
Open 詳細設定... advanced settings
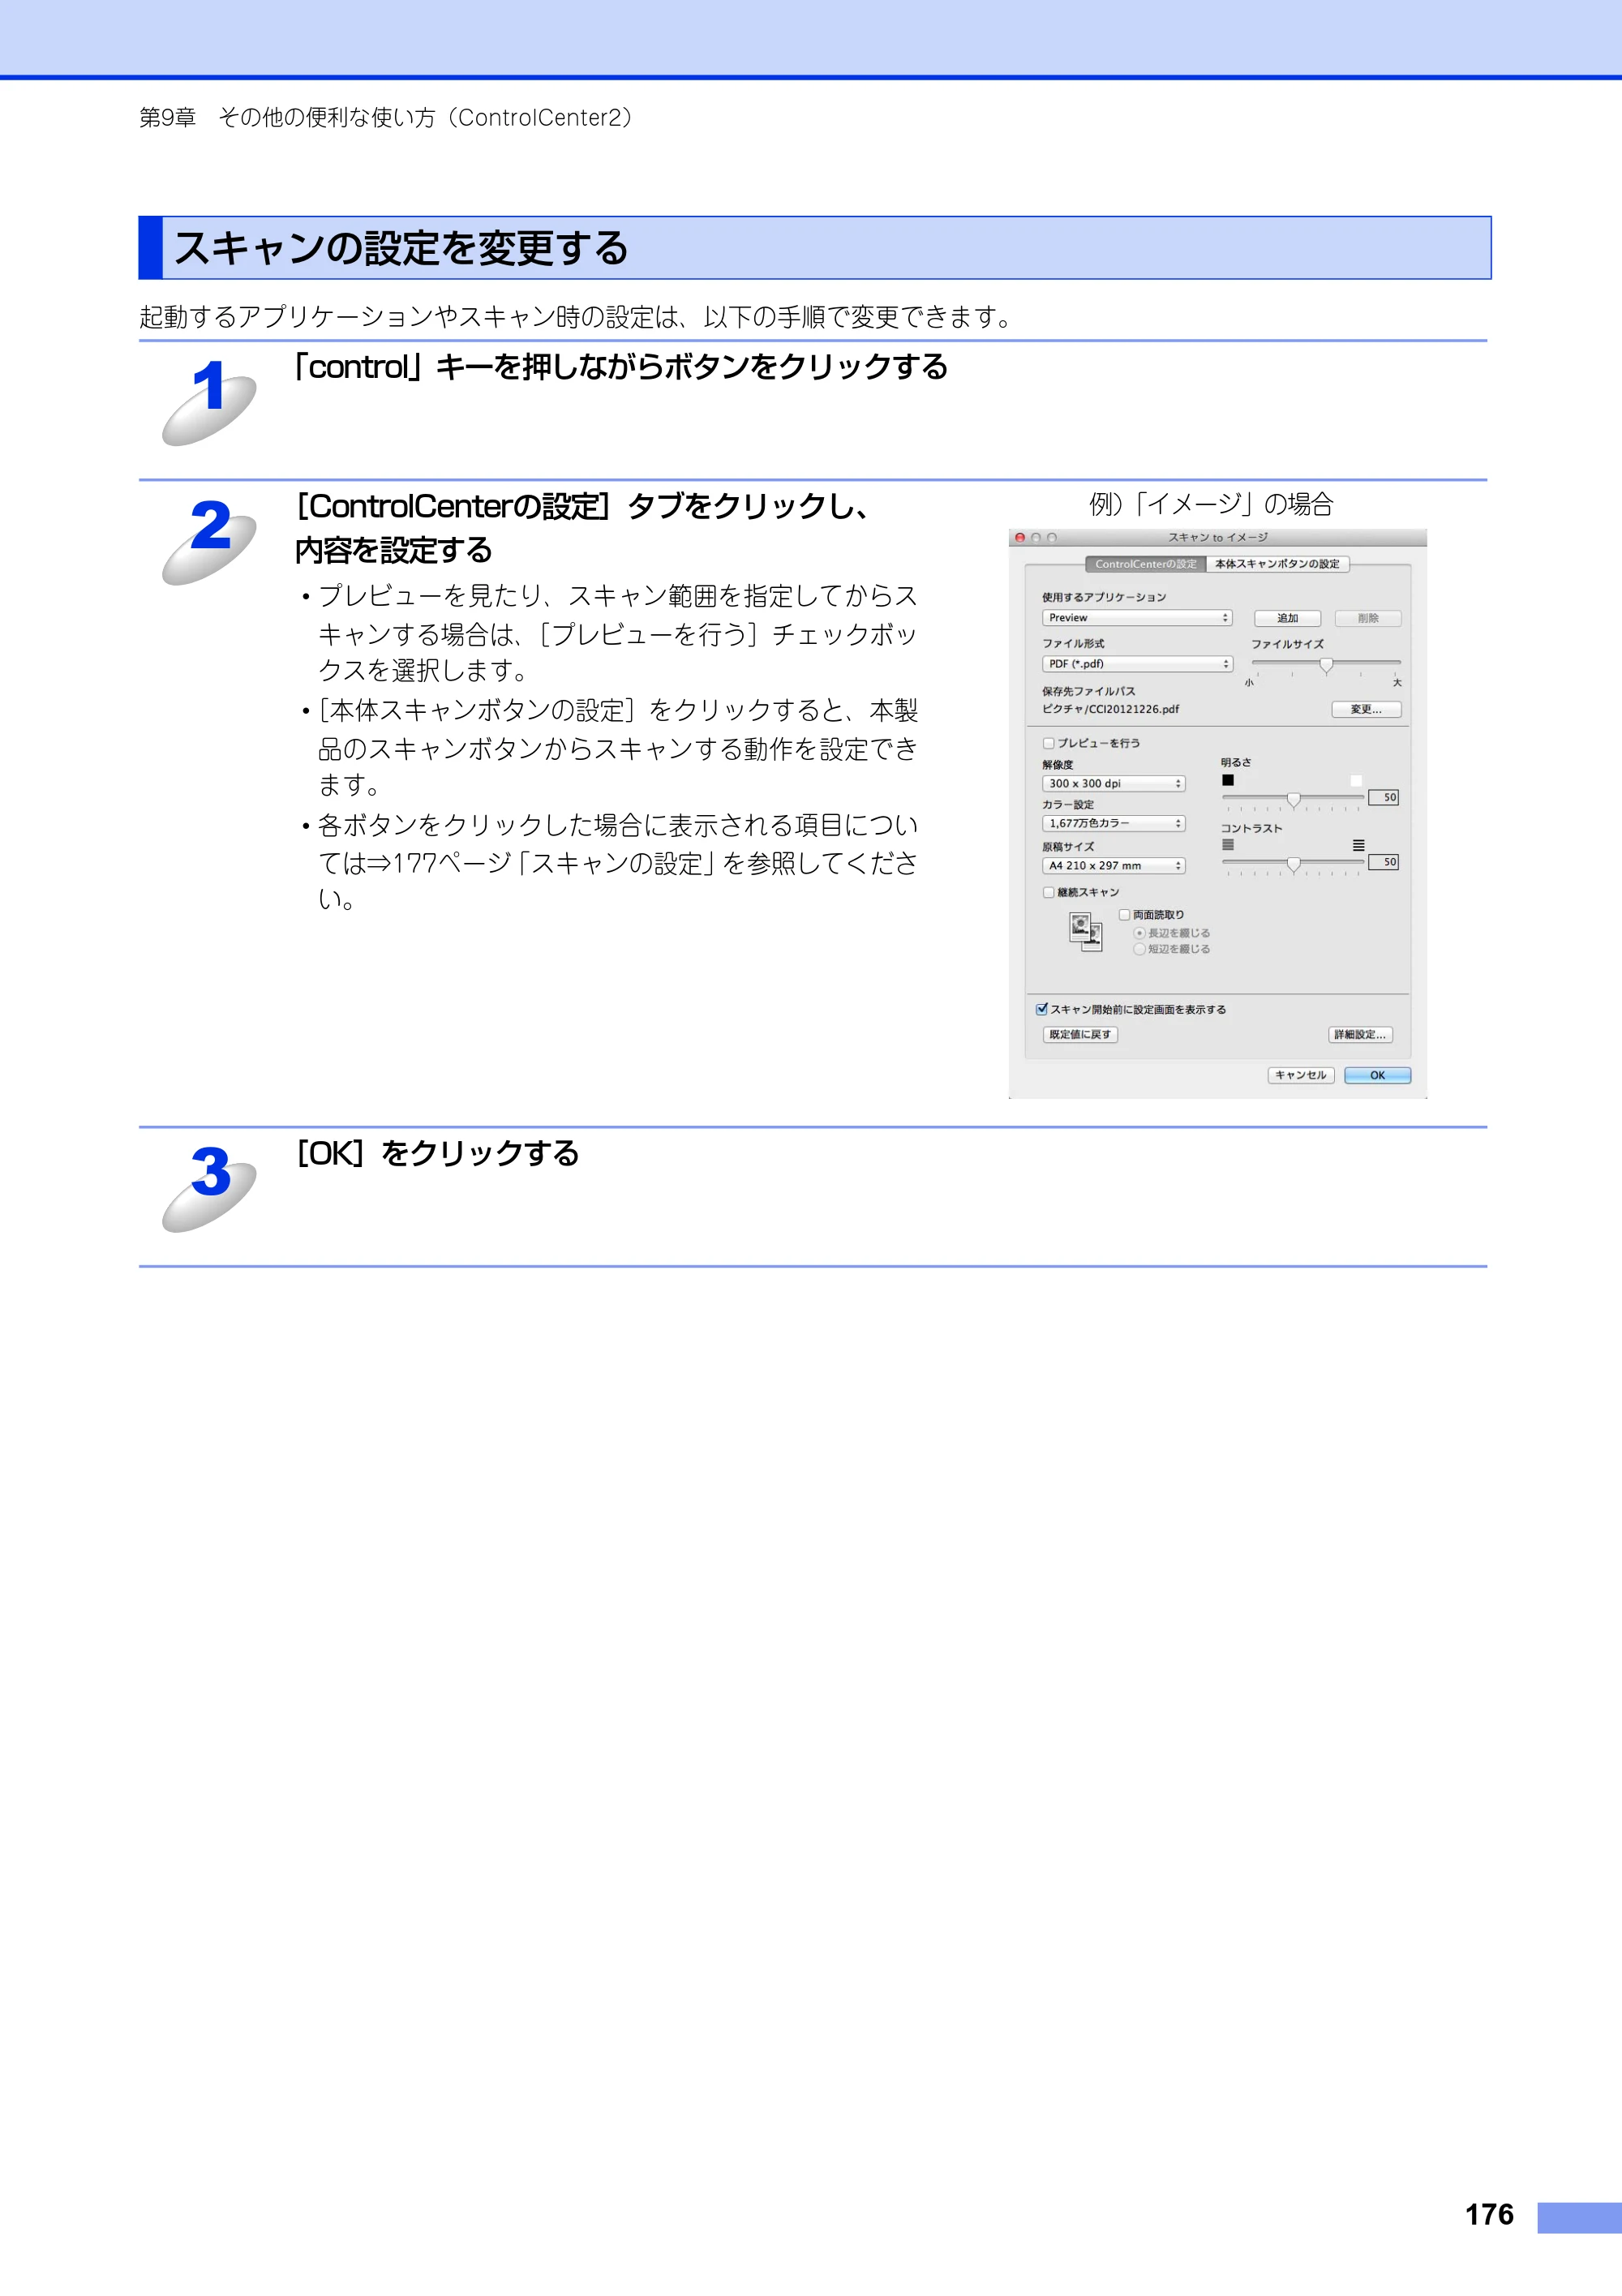click(1360, 1035)
